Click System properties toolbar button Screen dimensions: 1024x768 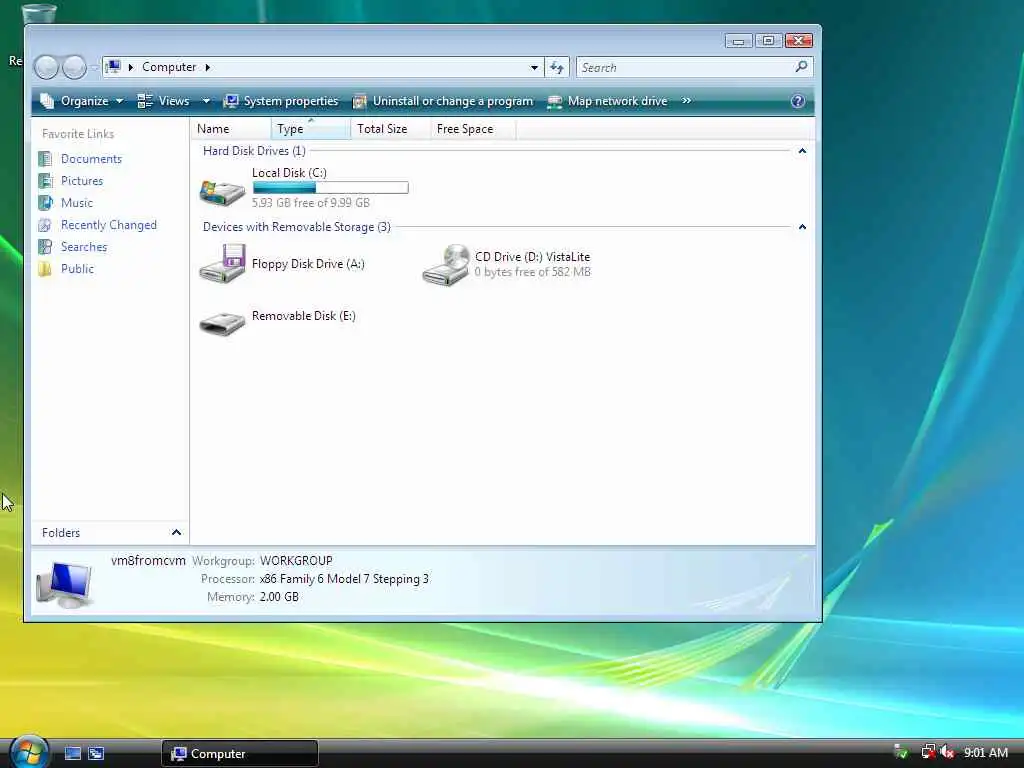(x=281, y=101)
